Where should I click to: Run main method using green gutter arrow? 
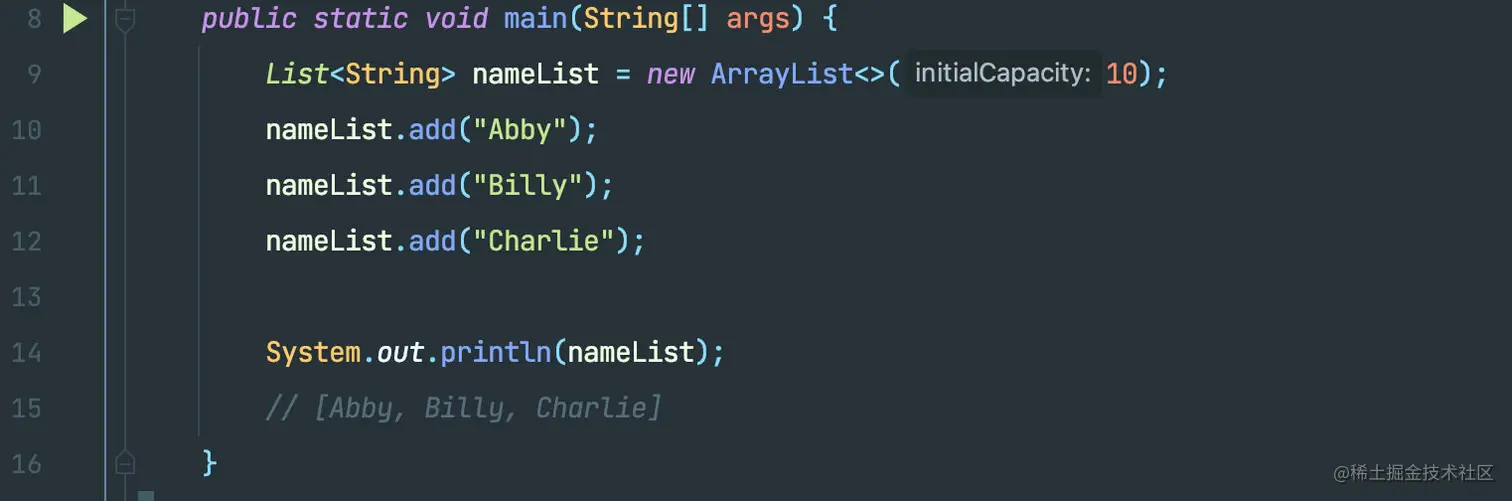[x=75, y=18]
